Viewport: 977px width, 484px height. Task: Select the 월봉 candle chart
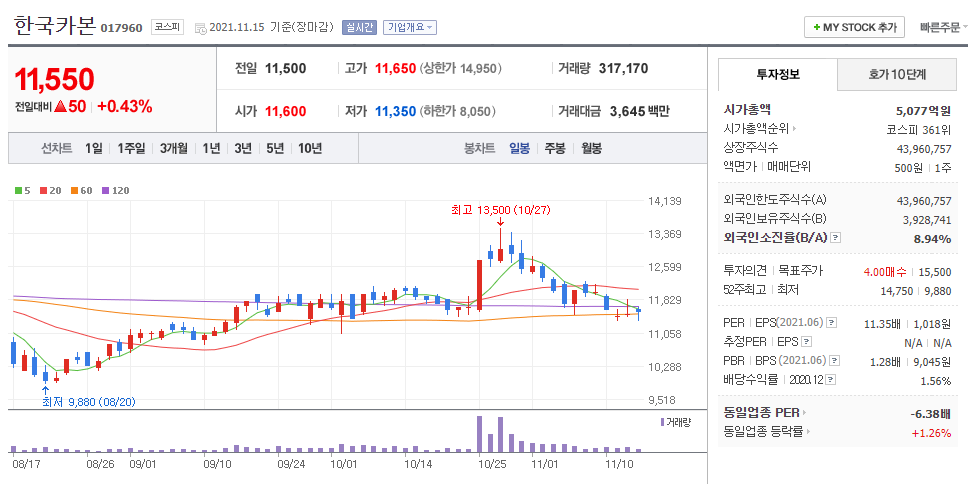(x=592, y=149)
